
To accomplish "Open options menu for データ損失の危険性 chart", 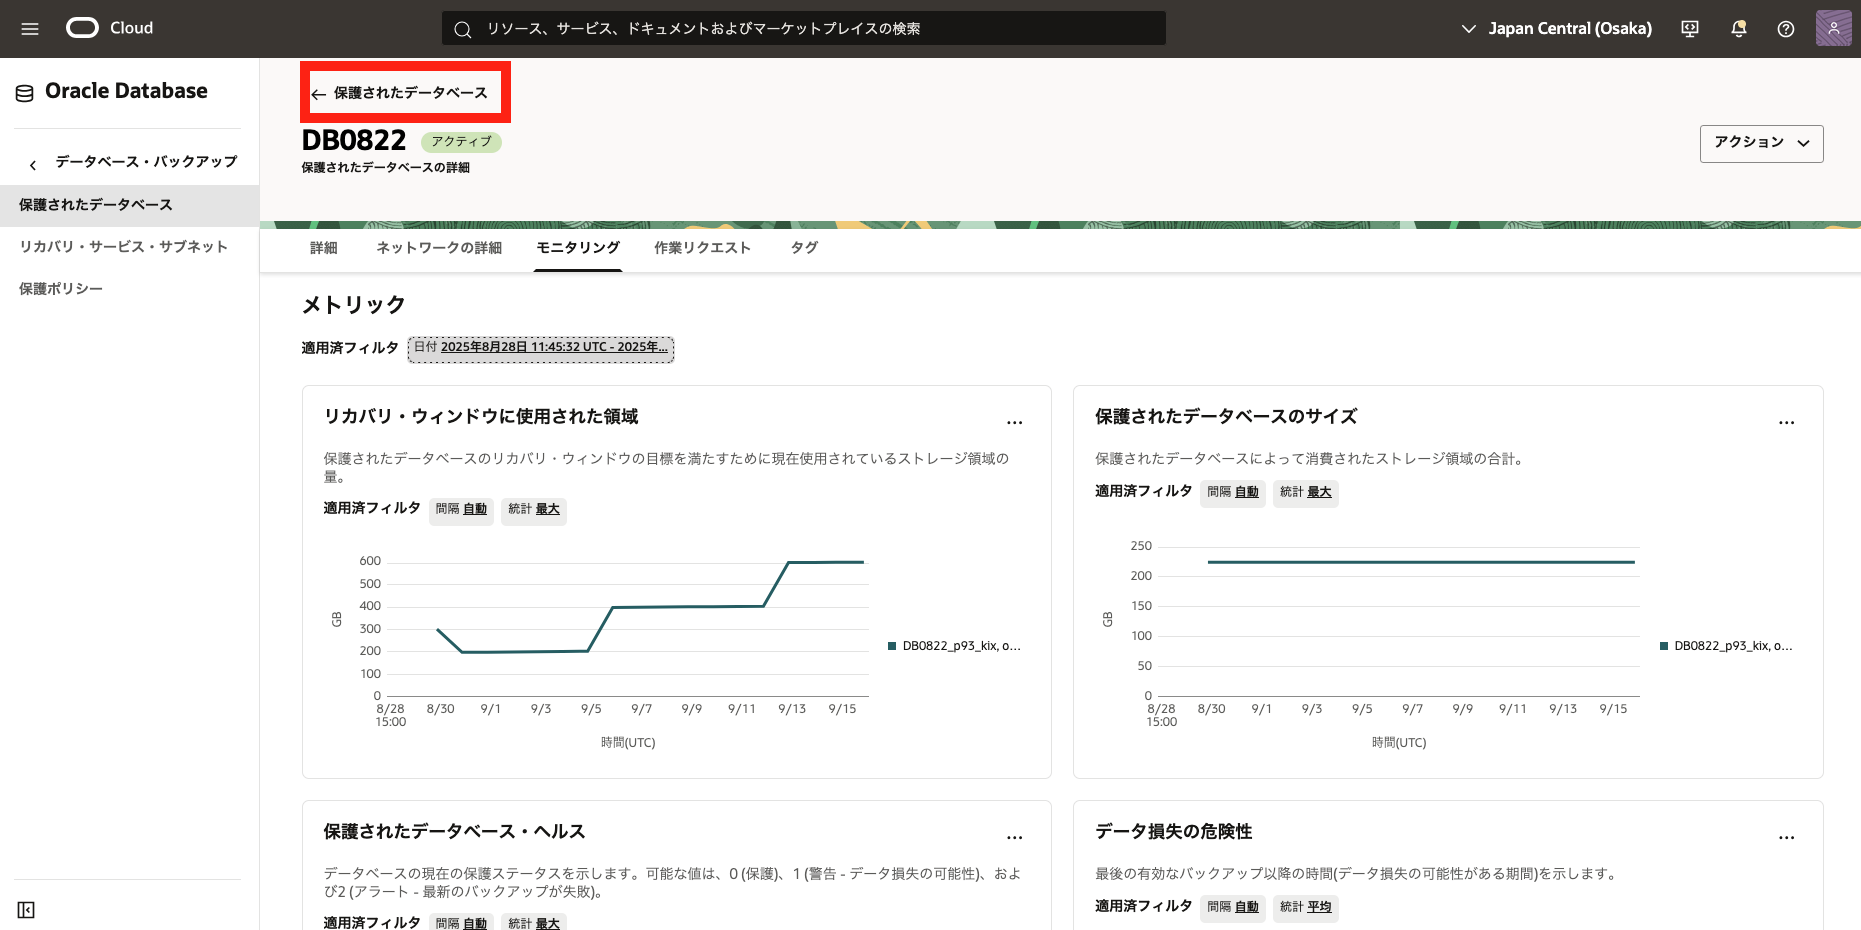I will coord(1786,837).
